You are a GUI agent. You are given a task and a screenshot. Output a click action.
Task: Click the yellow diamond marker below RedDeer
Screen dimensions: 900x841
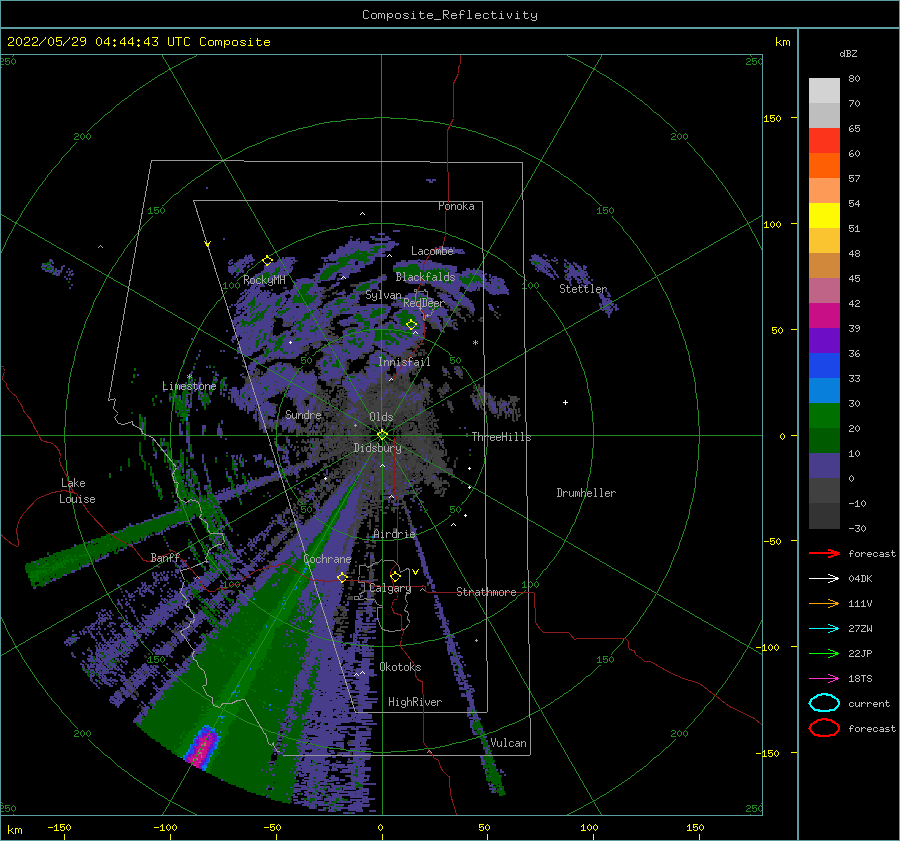coord(411,325)
